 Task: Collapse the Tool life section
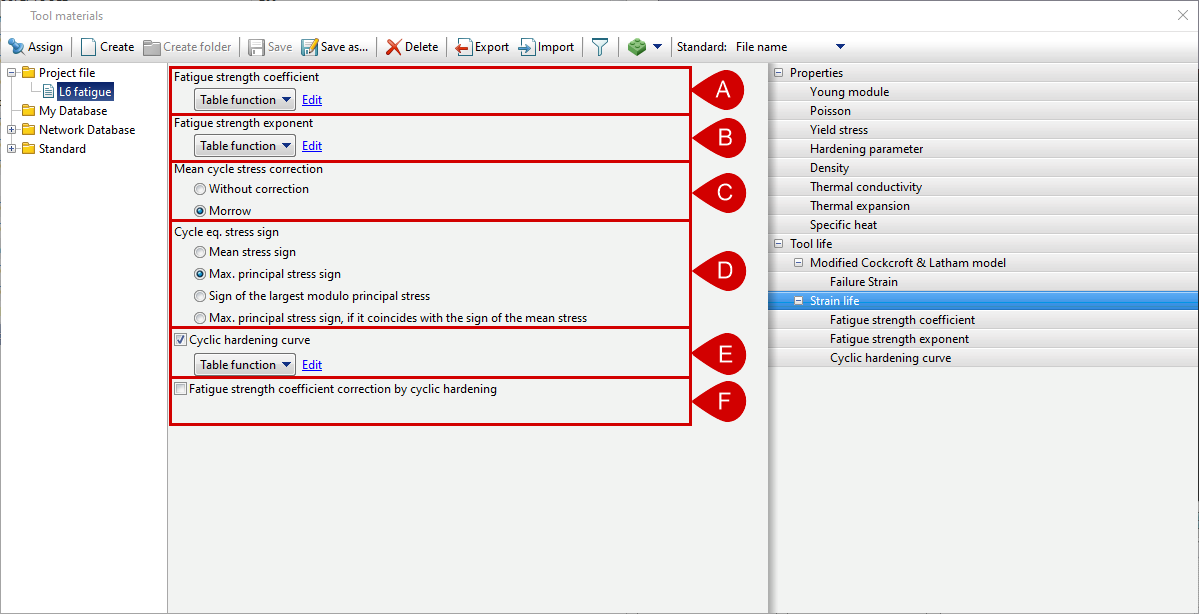pos(777,243)
